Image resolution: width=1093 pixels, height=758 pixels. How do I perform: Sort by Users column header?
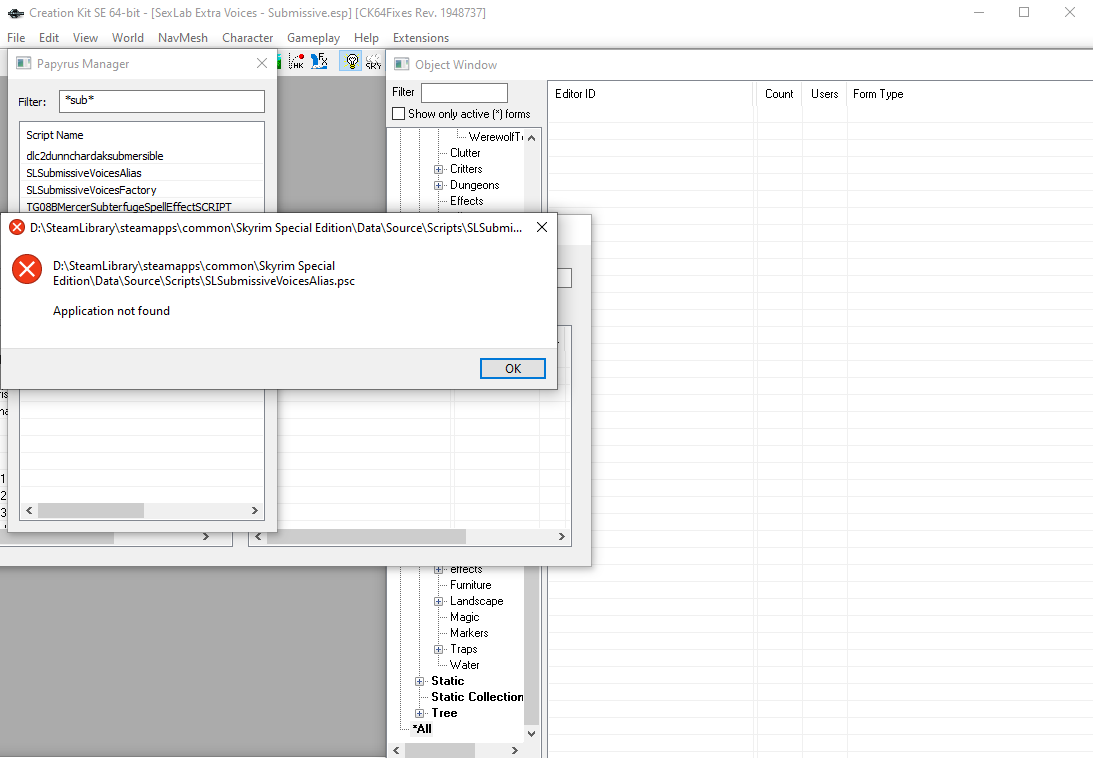tap(825, 93)
